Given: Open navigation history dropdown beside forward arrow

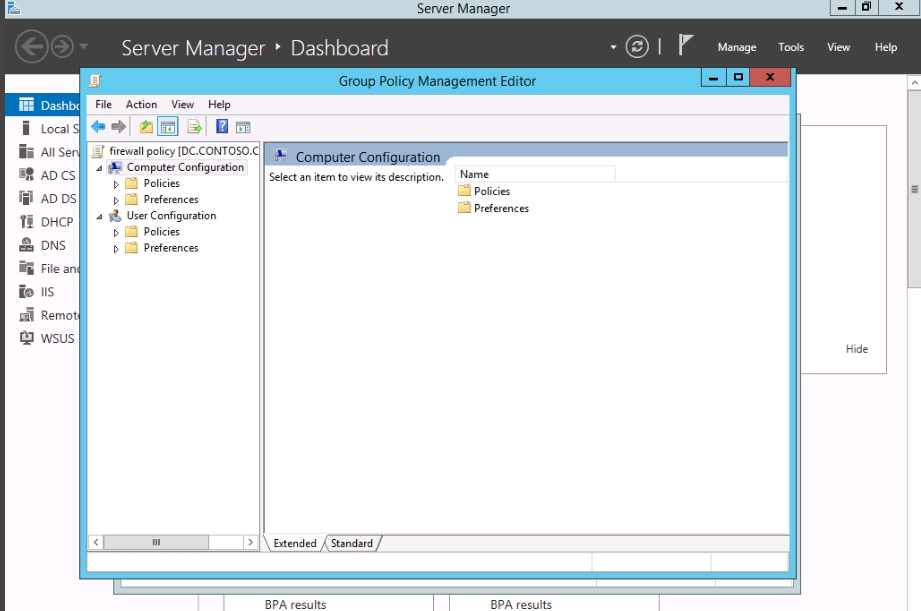Looking at the screenshot, I should pyautogui.click(x=83, y=46).
